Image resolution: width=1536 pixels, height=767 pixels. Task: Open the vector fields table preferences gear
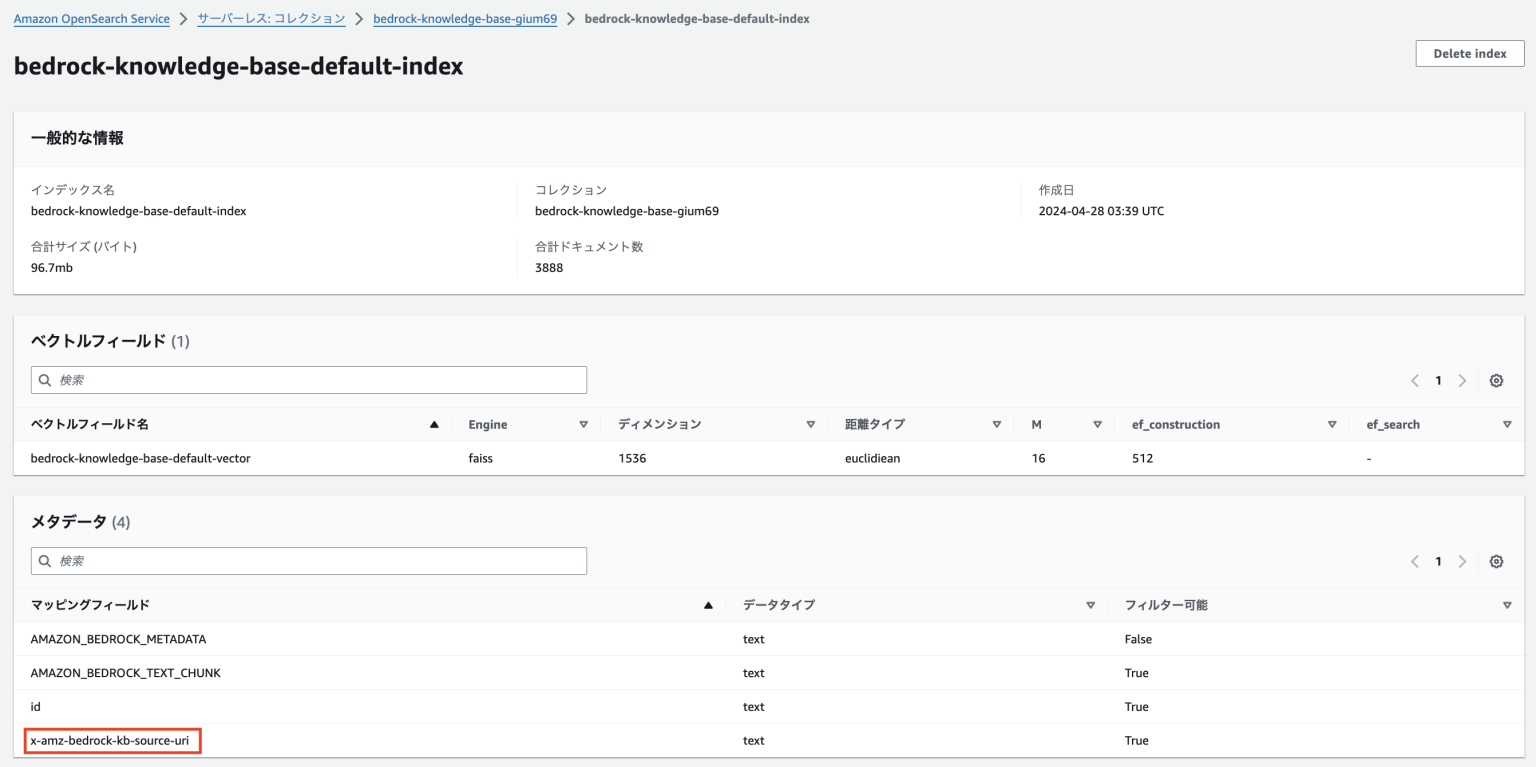[x=1496, y=380]
